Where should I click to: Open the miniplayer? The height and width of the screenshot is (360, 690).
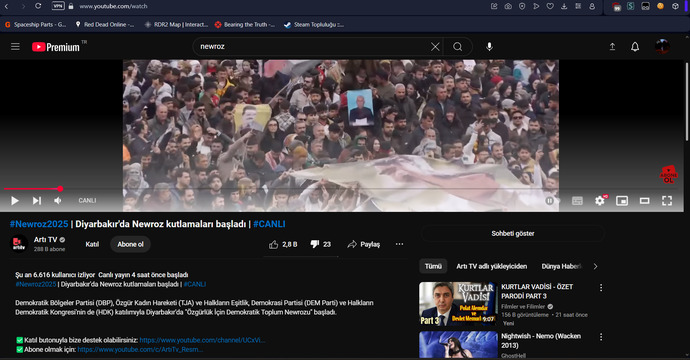(x=622, y=201)
